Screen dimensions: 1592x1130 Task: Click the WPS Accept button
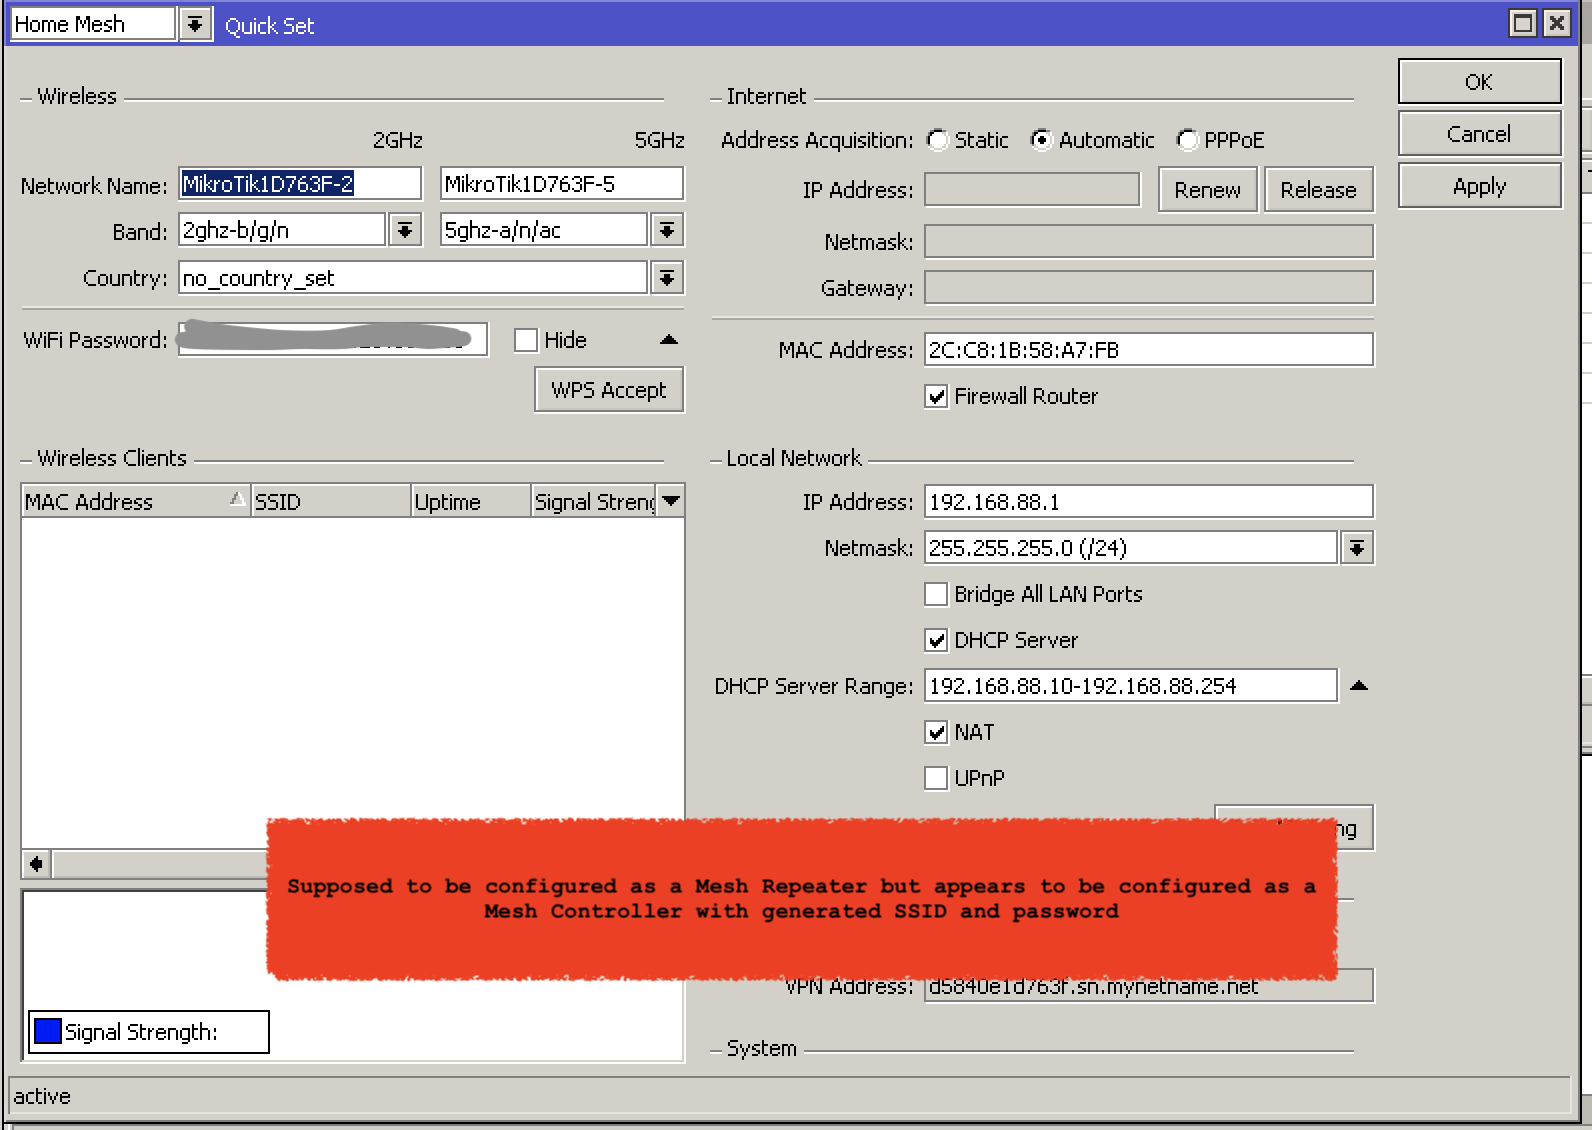coord(608,390)
